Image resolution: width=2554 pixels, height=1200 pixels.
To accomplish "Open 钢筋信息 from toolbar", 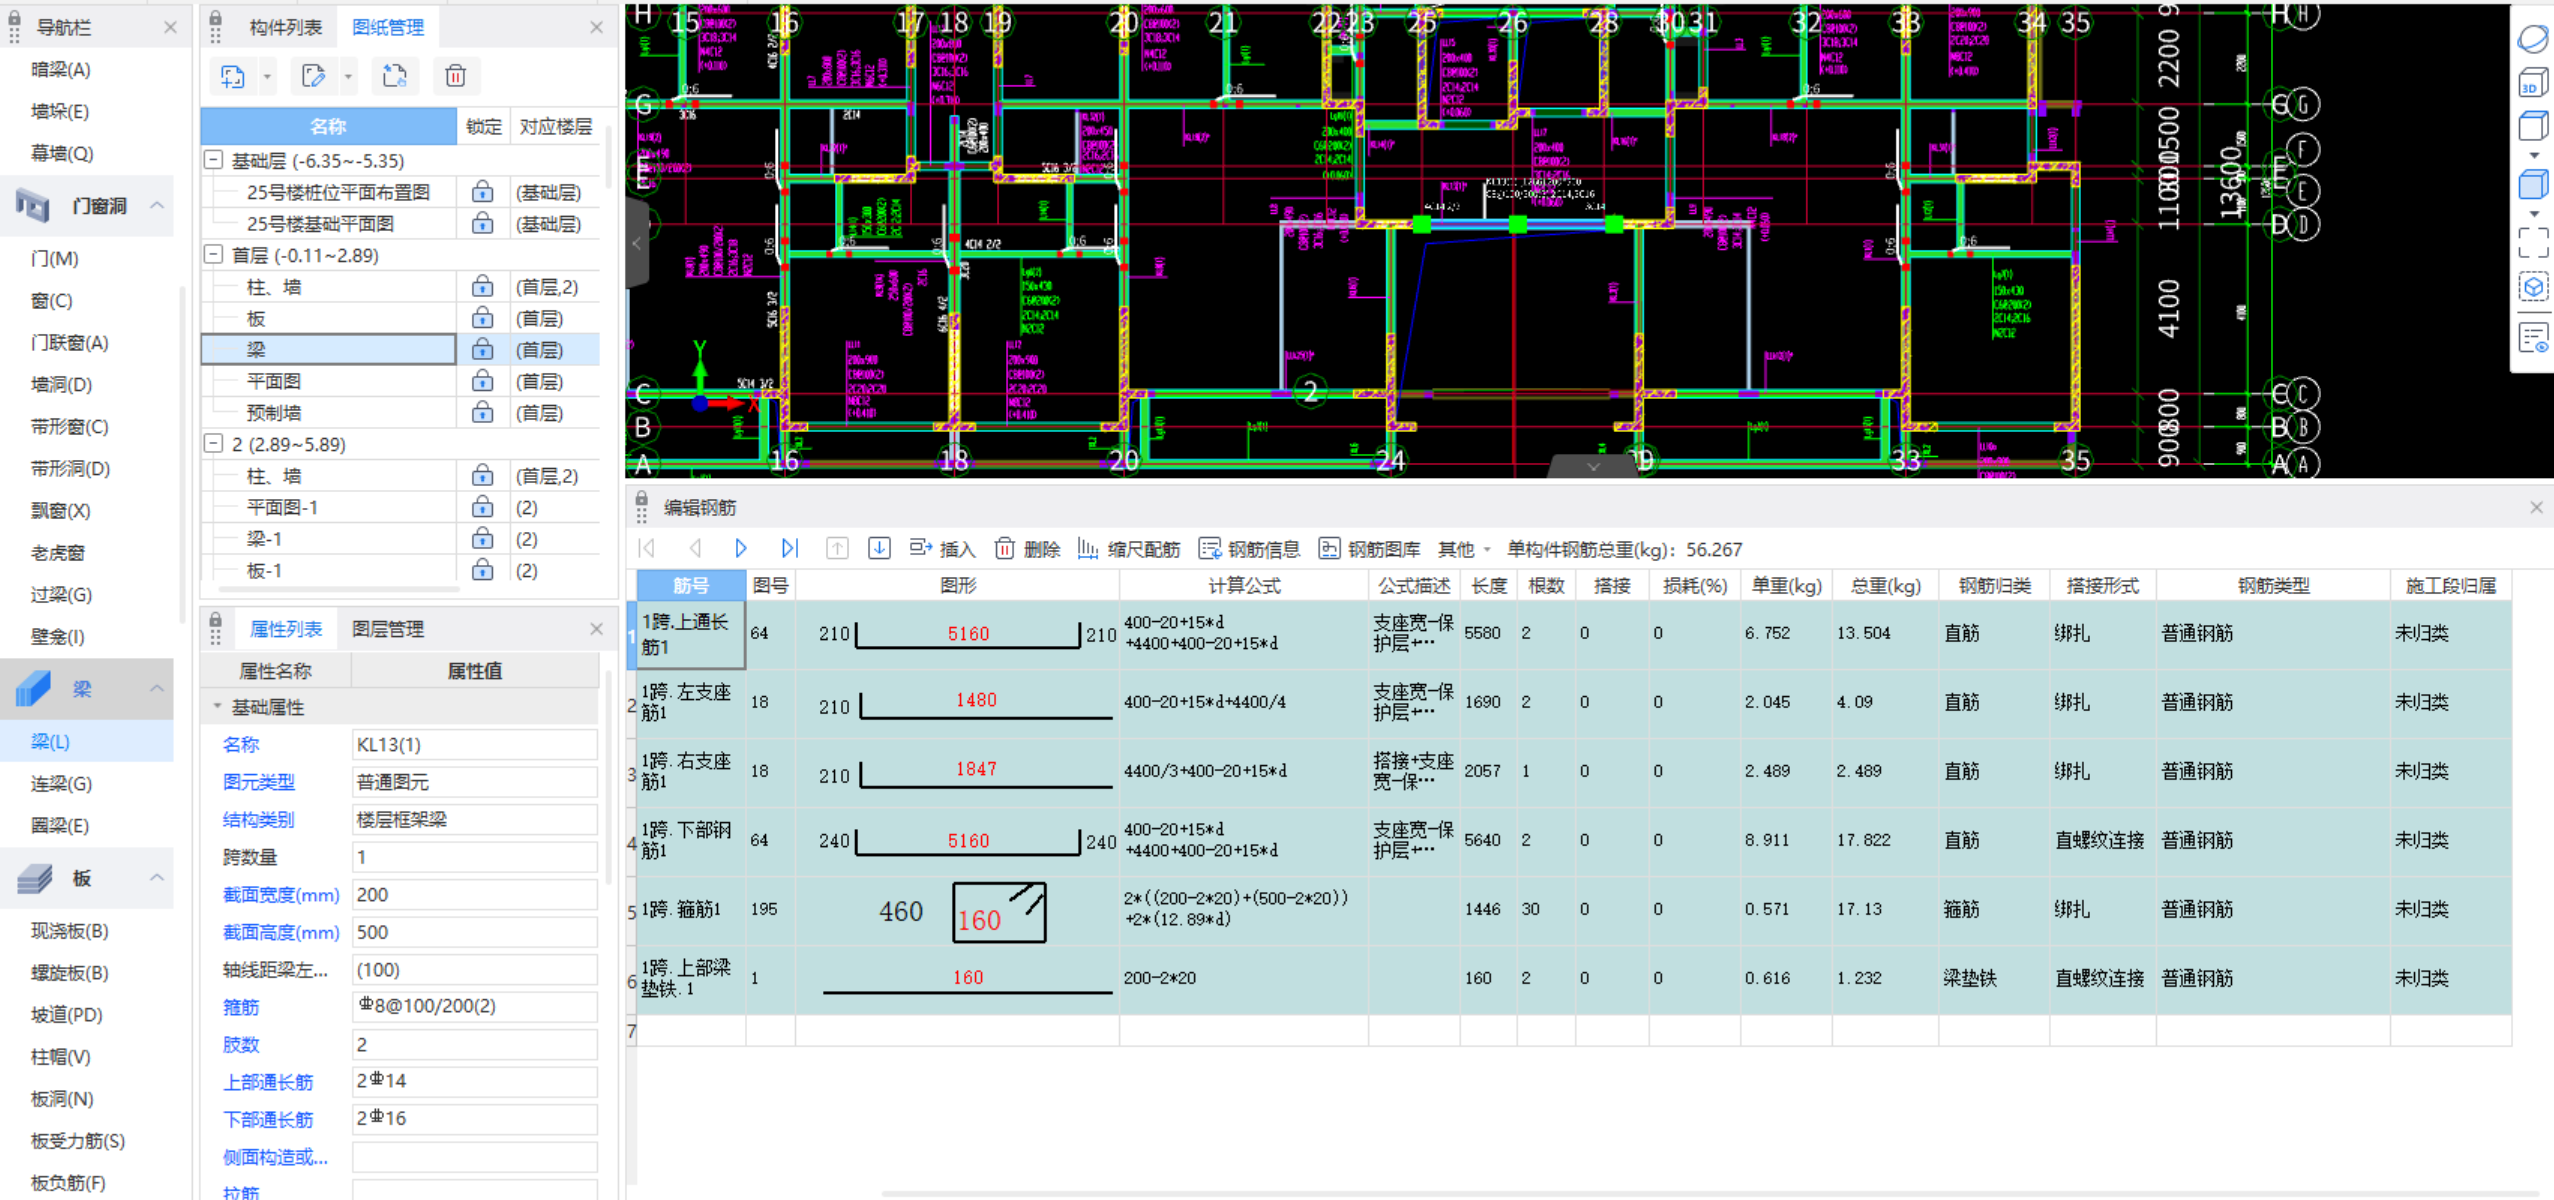I will tap(1249, 549).
